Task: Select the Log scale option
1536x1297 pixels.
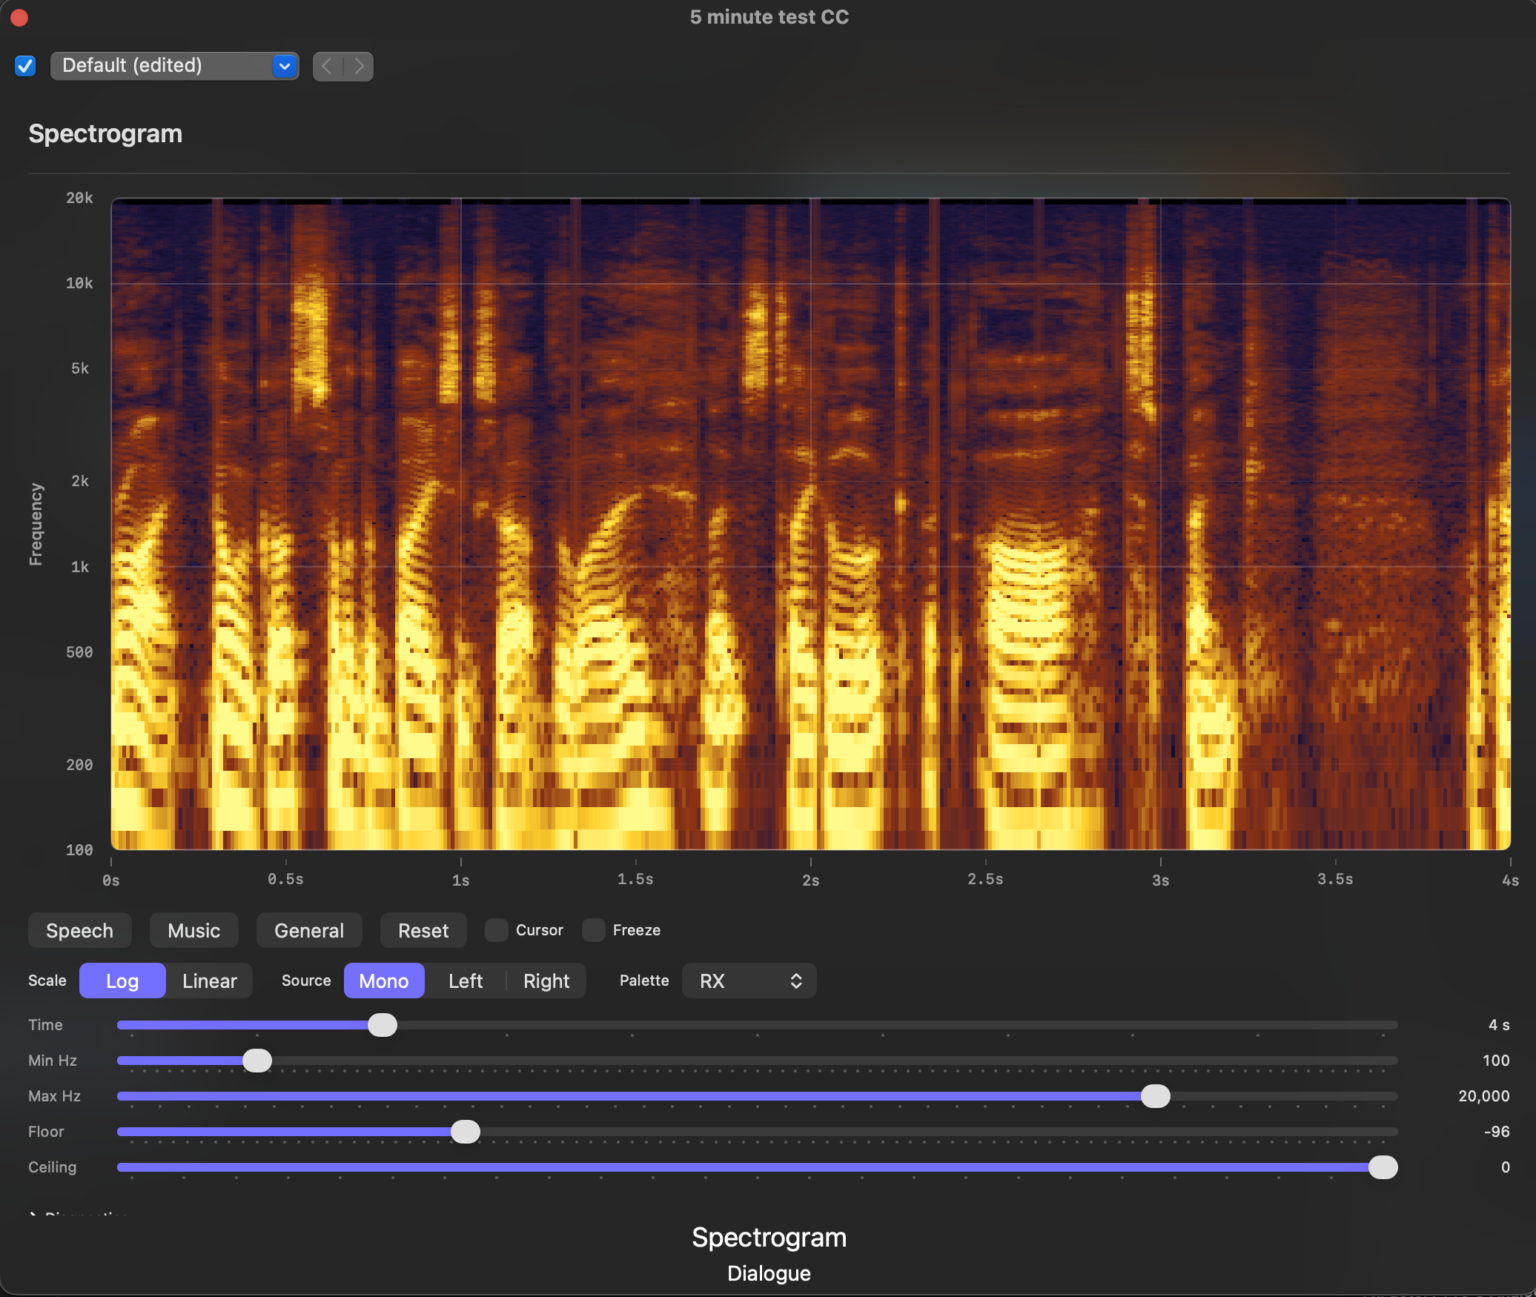Action: point(122,981)
